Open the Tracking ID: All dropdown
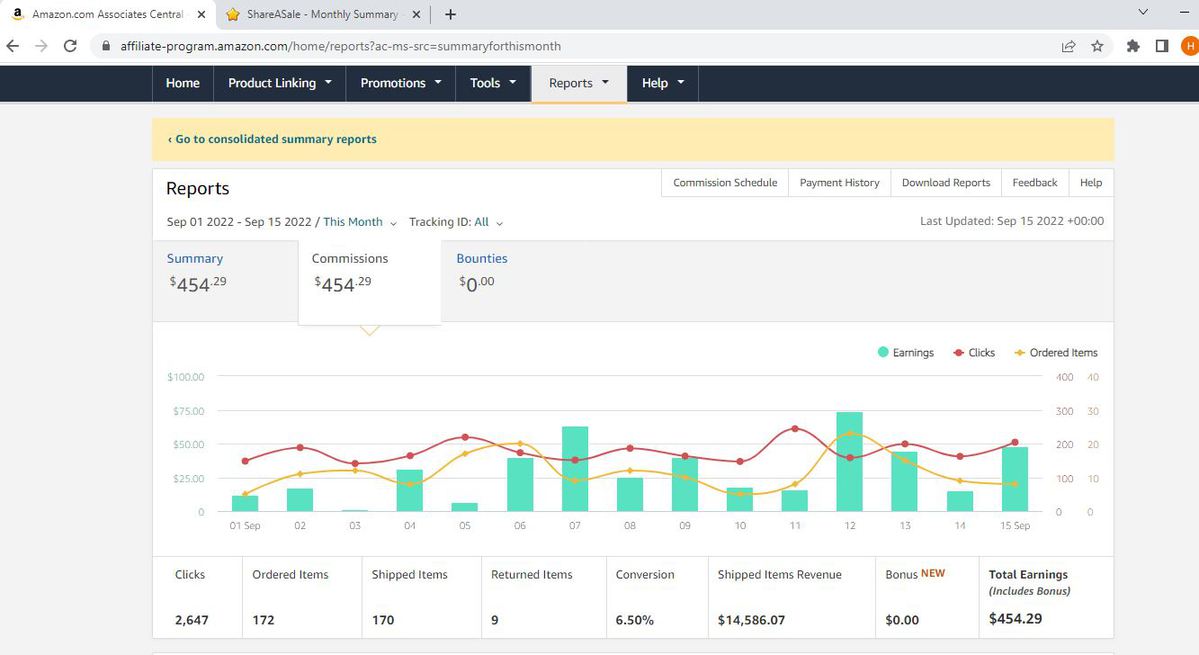The image size is (1199, 655). click(x=456, y=222)
